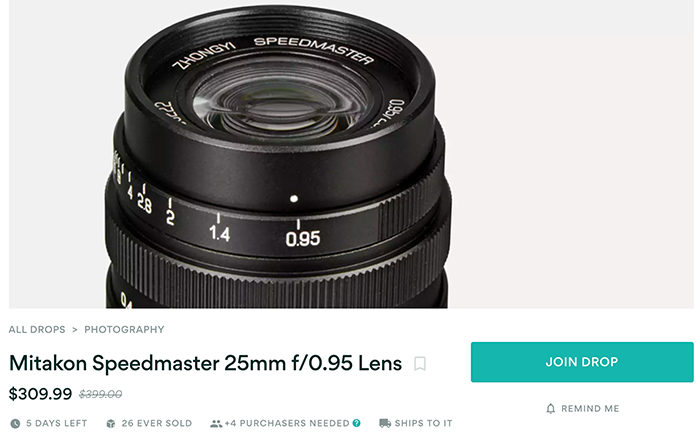Click the 5 Days Left label
Image resolution: width=700 pixels, height=432 pixels.
click(56, 423)
